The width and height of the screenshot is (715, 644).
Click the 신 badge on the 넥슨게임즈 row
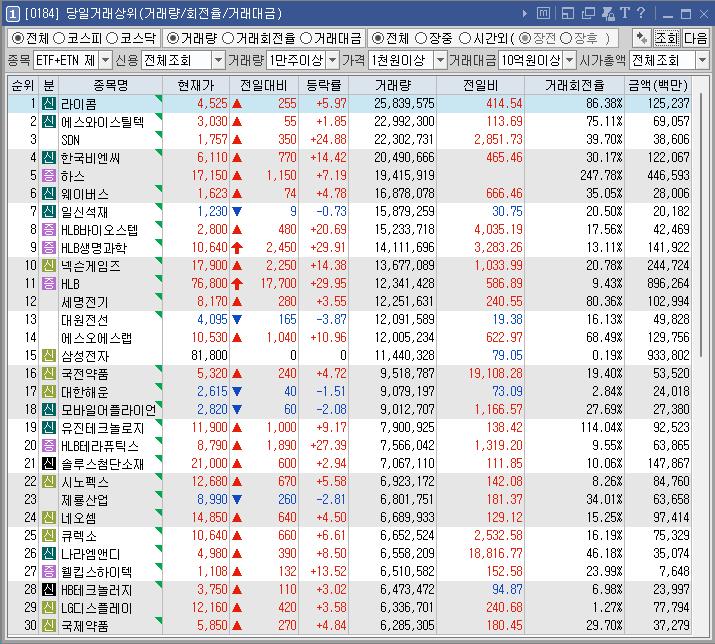(x=48, y=265)
